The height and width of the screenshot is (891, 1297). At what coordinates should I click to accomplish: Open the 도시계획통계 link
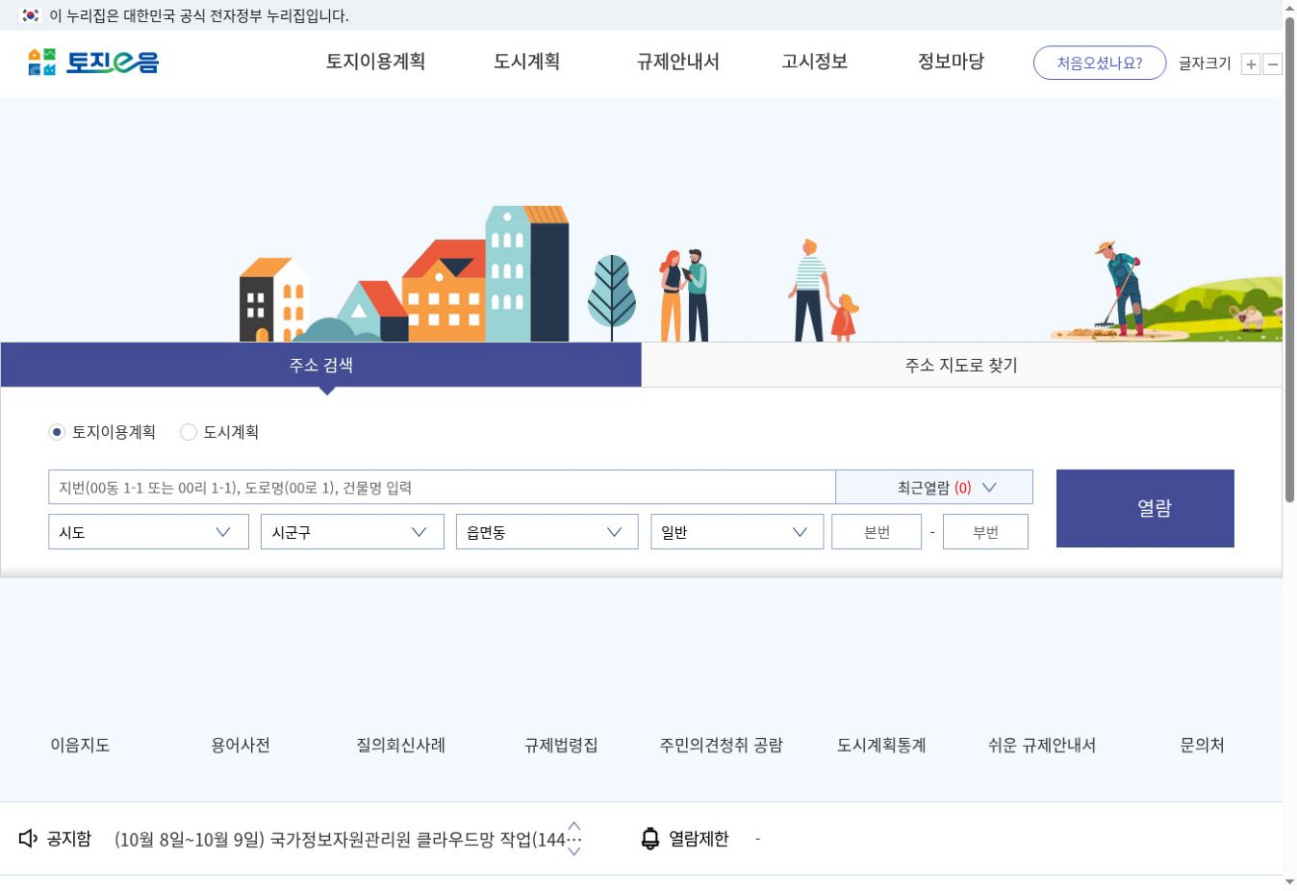click(x=881, y=745)
